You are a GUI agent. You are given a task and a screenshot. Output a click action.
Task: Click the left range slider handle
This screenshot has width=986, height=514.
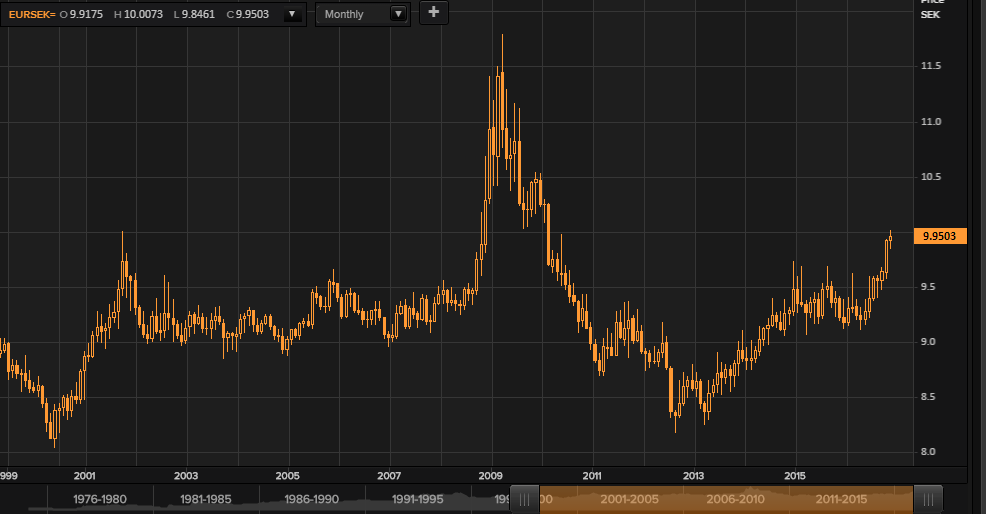524,500
